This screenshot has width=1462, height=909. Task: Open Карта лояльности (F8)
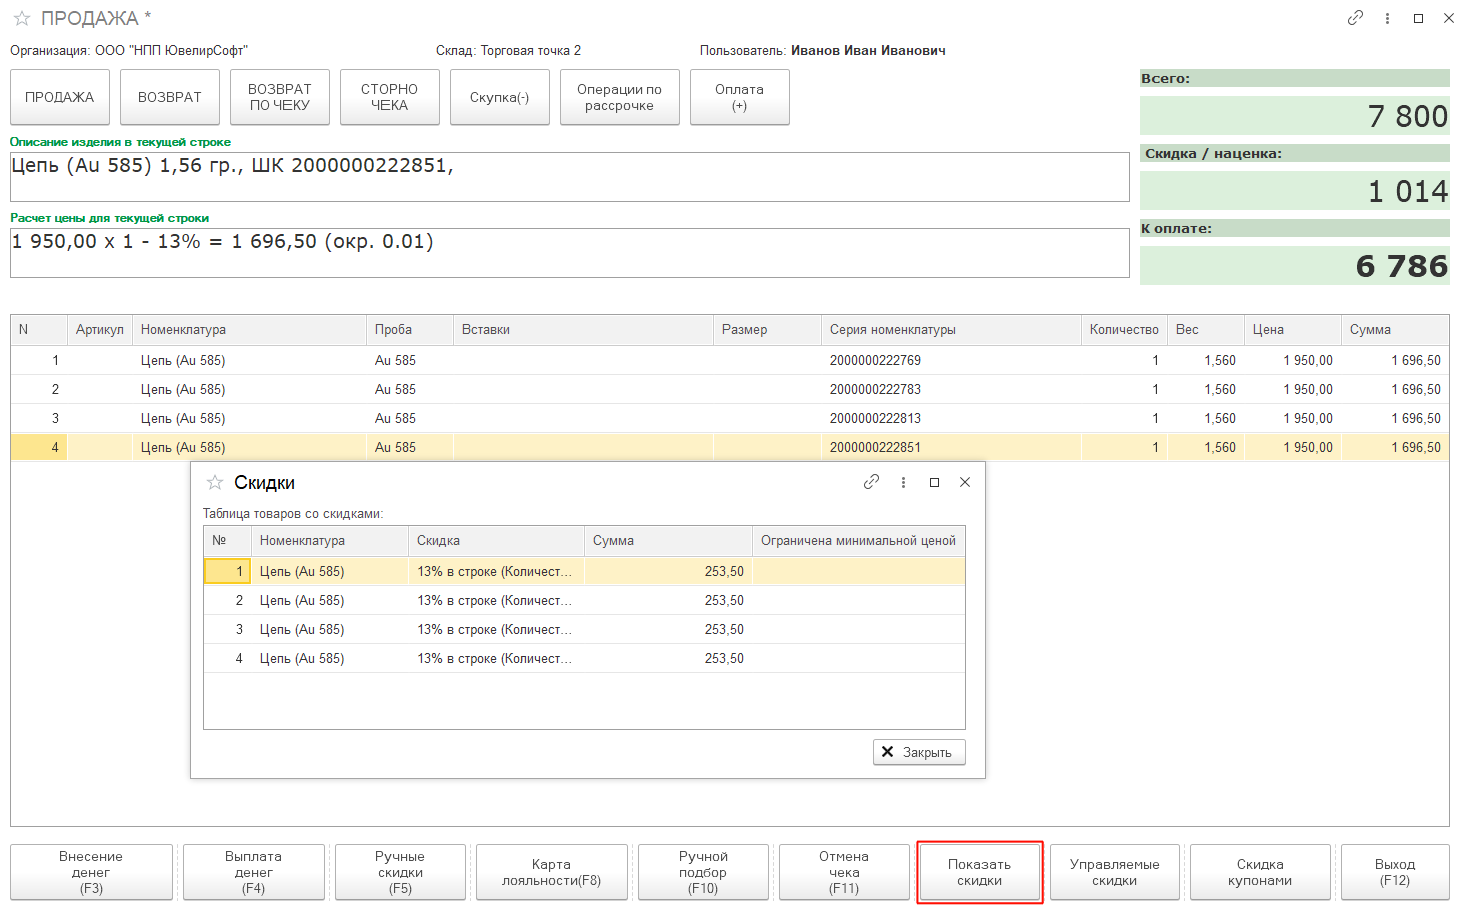click(x=552, y=872)
